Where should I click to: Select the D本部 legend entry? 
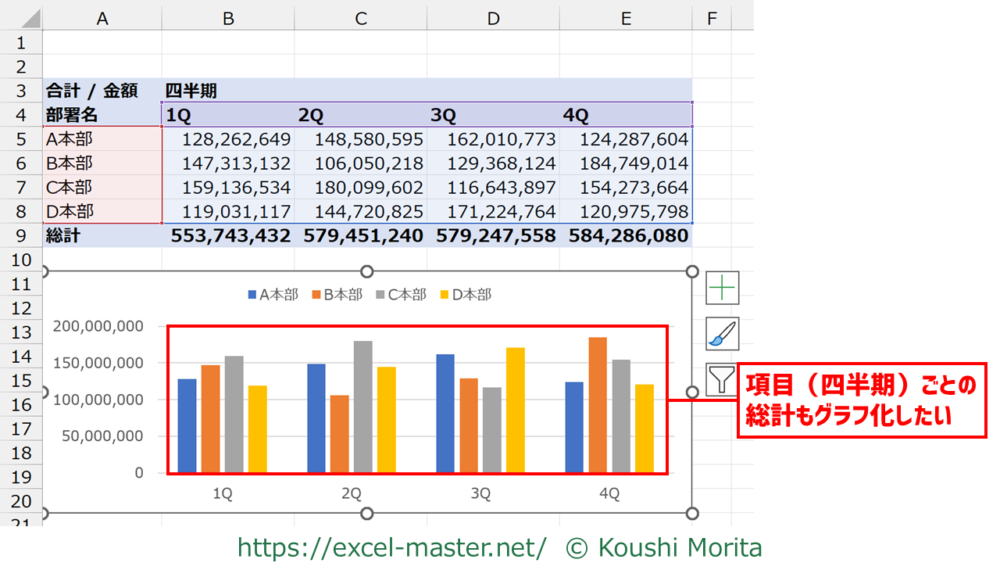pos(465,295)
